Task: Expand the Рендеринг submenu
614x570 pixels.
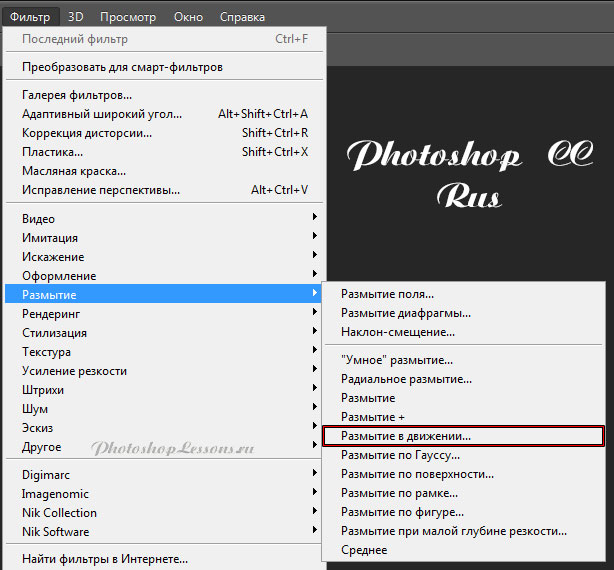Action: 164,314
